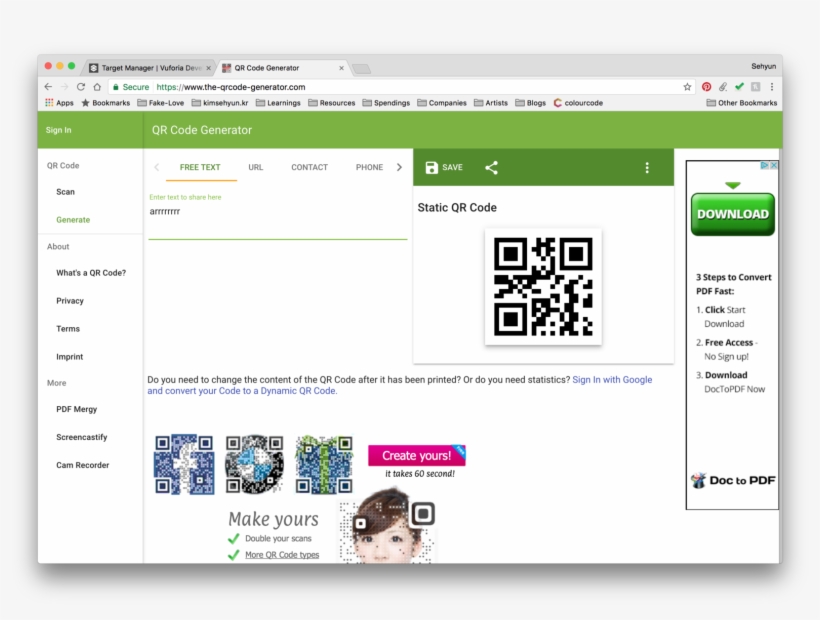Open the Bookmarks star folder
The image size is (820, 620).
(x=106, y=103)
